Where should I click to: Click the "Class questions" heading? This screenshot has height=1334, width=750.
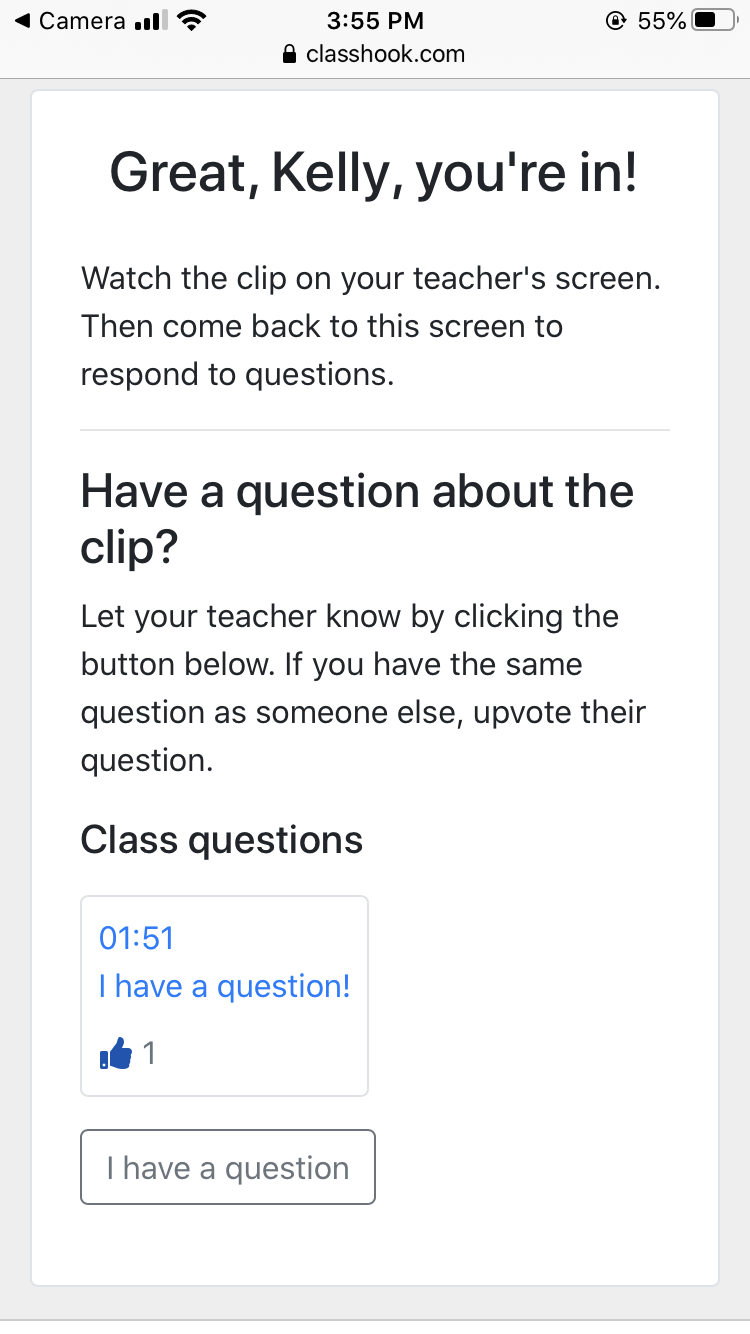coord(221,840)
